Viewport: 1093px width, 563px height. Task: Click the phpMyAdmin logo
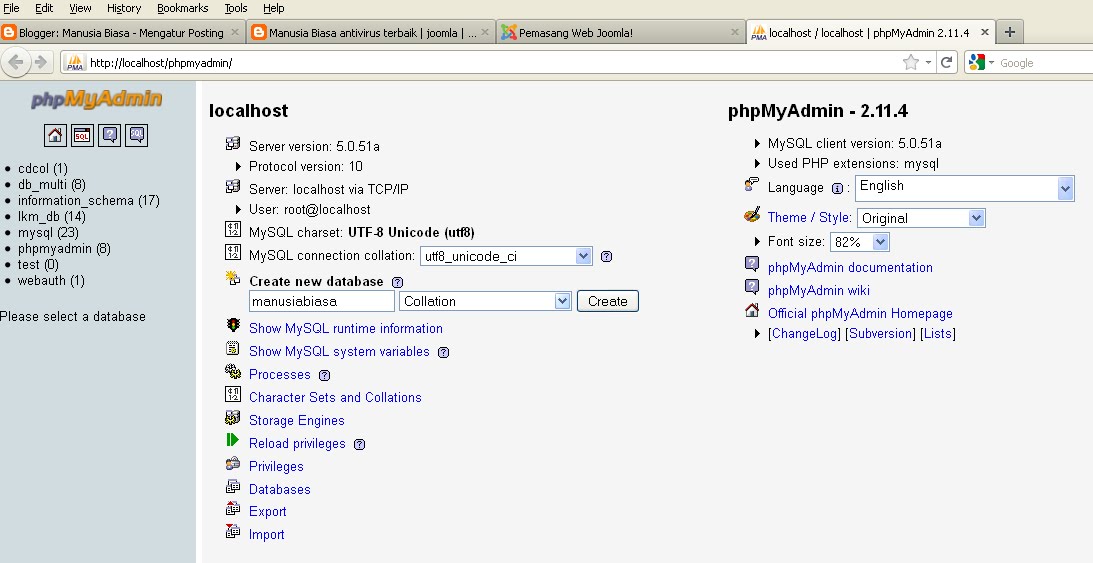(96, 100)
